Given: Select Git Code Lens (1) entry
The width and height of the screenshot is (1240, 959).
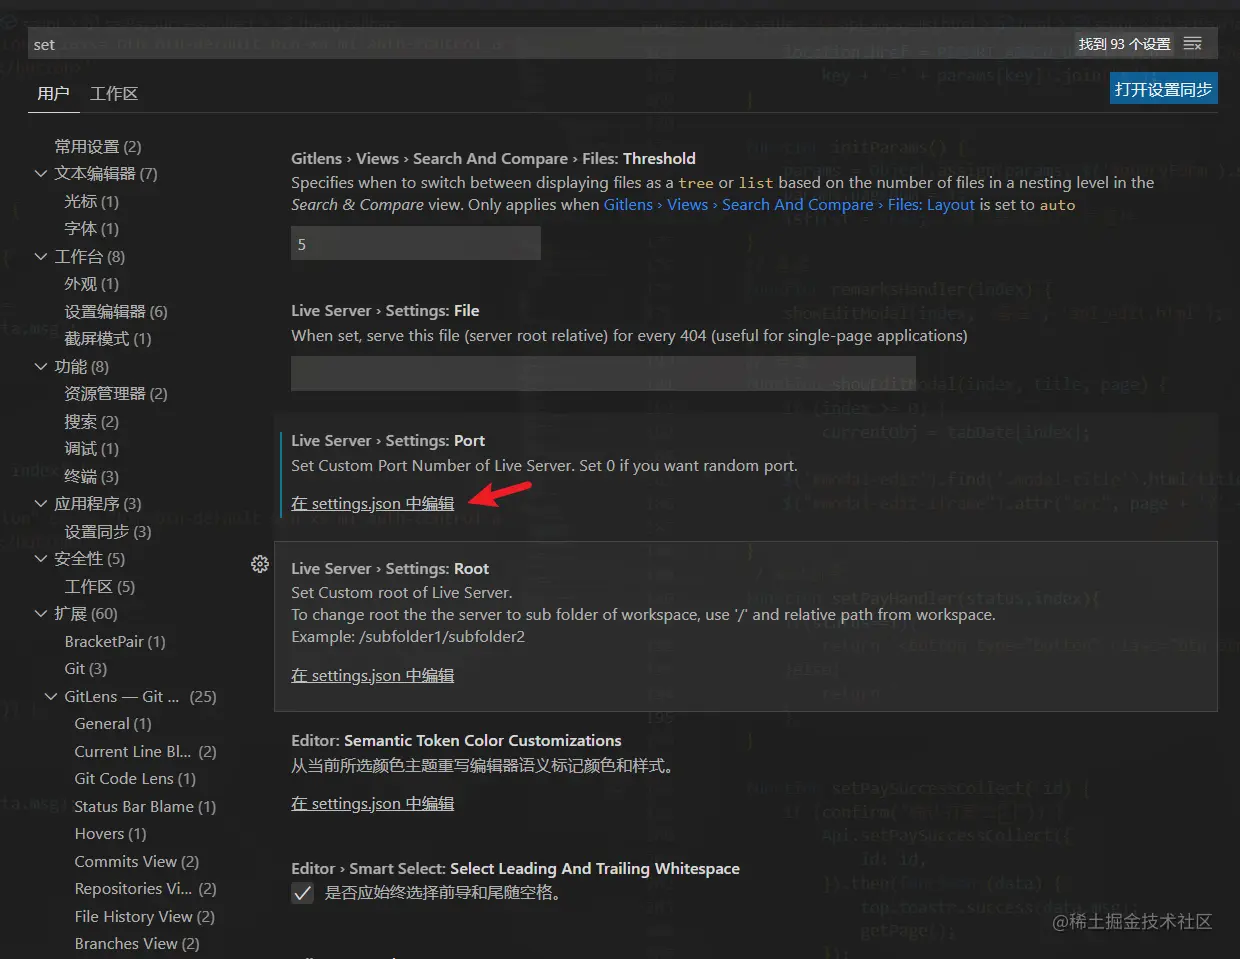Looking at the screenshot, I should 135,778.
